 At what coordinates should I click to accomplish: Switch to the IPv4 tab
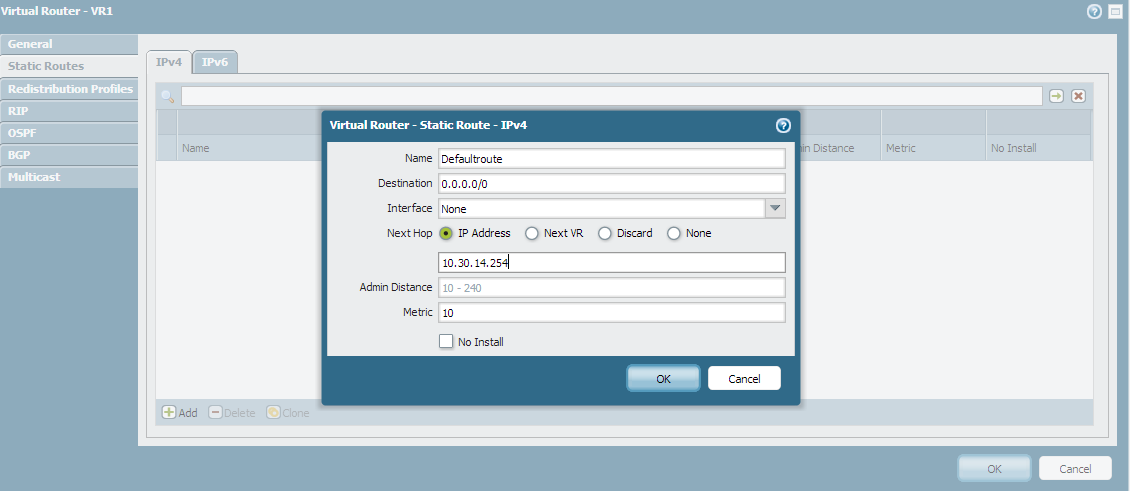(x=169, y=62)
